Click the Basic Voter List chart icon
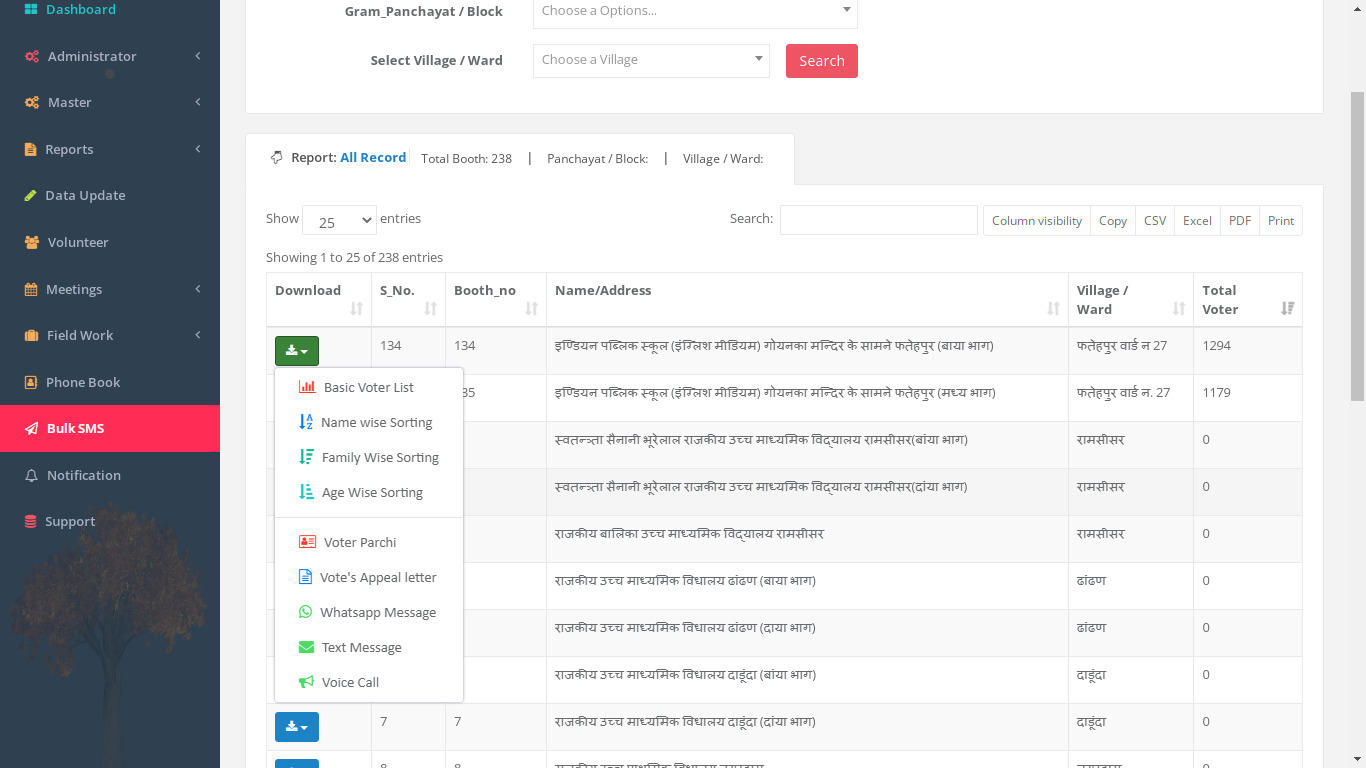Screen dimensions: 1366x768 pos(307,387)
